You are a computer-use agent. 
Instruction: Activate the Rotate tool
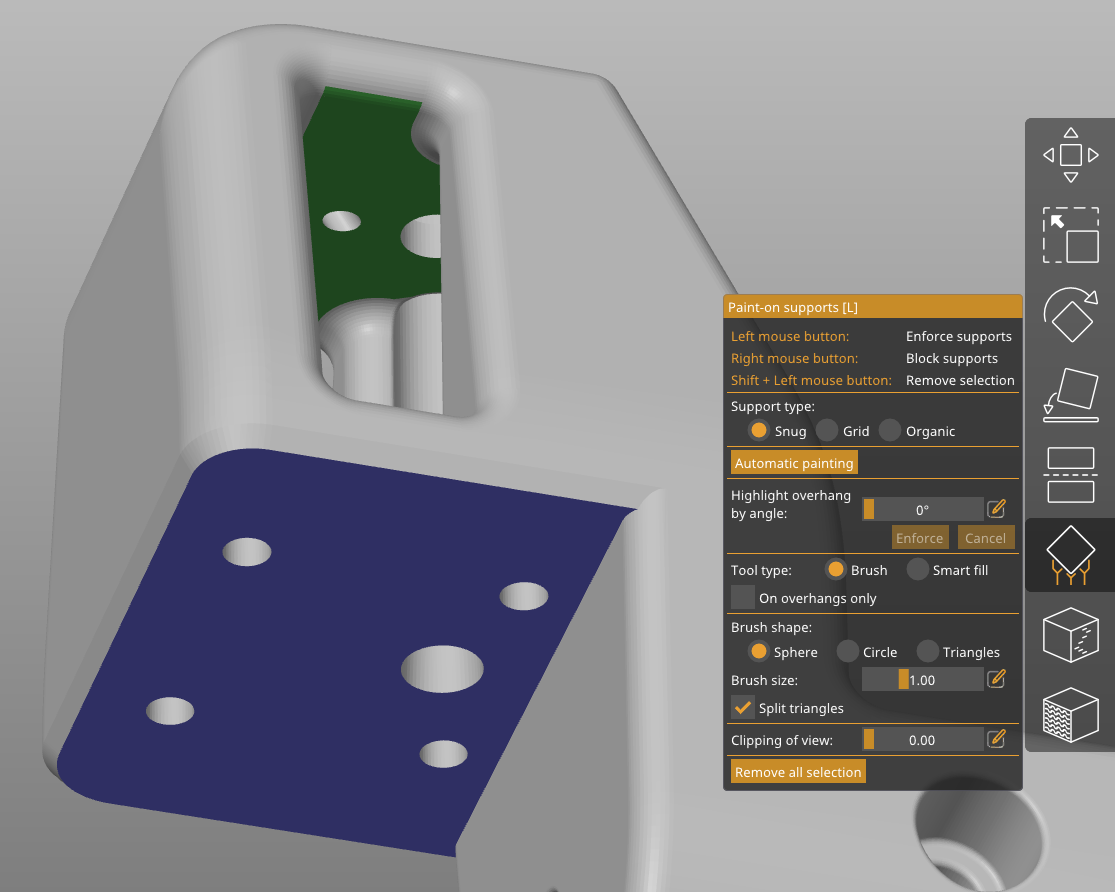1070,314
